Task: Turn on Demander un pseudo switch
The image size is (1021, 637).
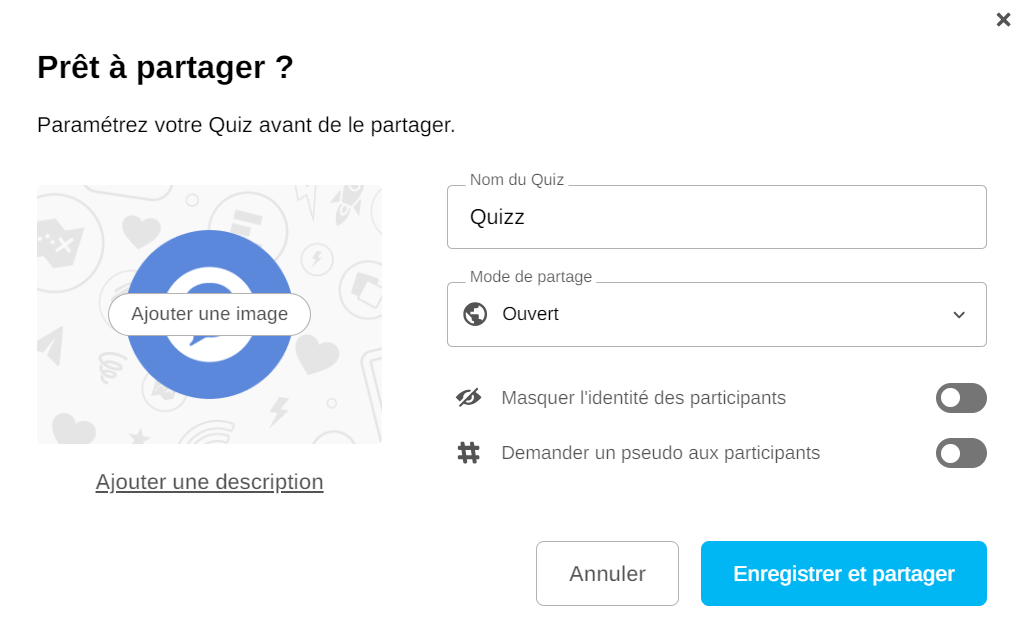Action: tap(961, 453)
